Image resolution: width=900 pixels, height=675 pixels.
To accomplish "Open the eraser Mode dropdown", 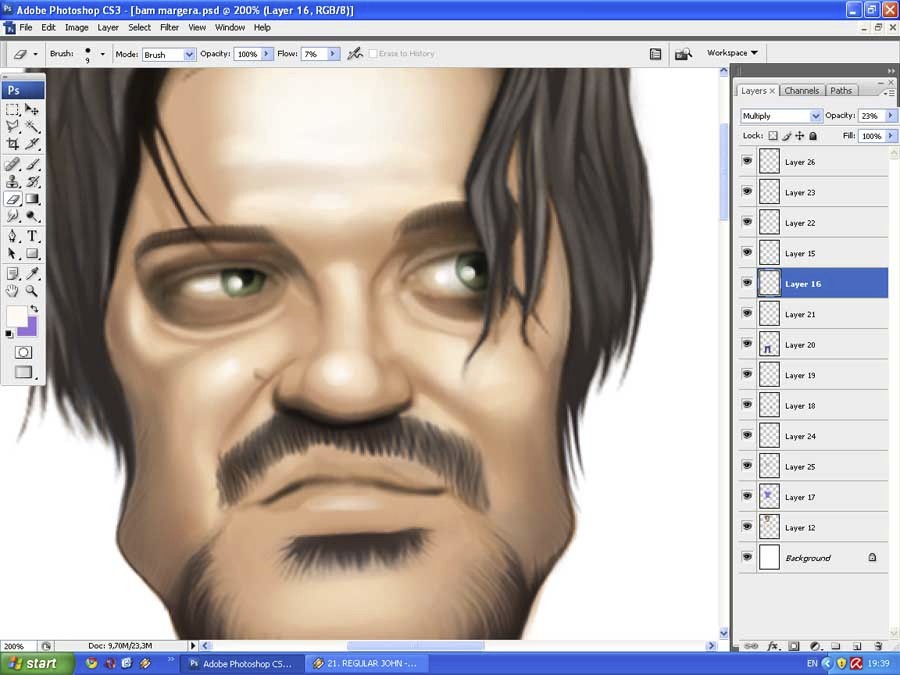I will [x=168, y=54].
